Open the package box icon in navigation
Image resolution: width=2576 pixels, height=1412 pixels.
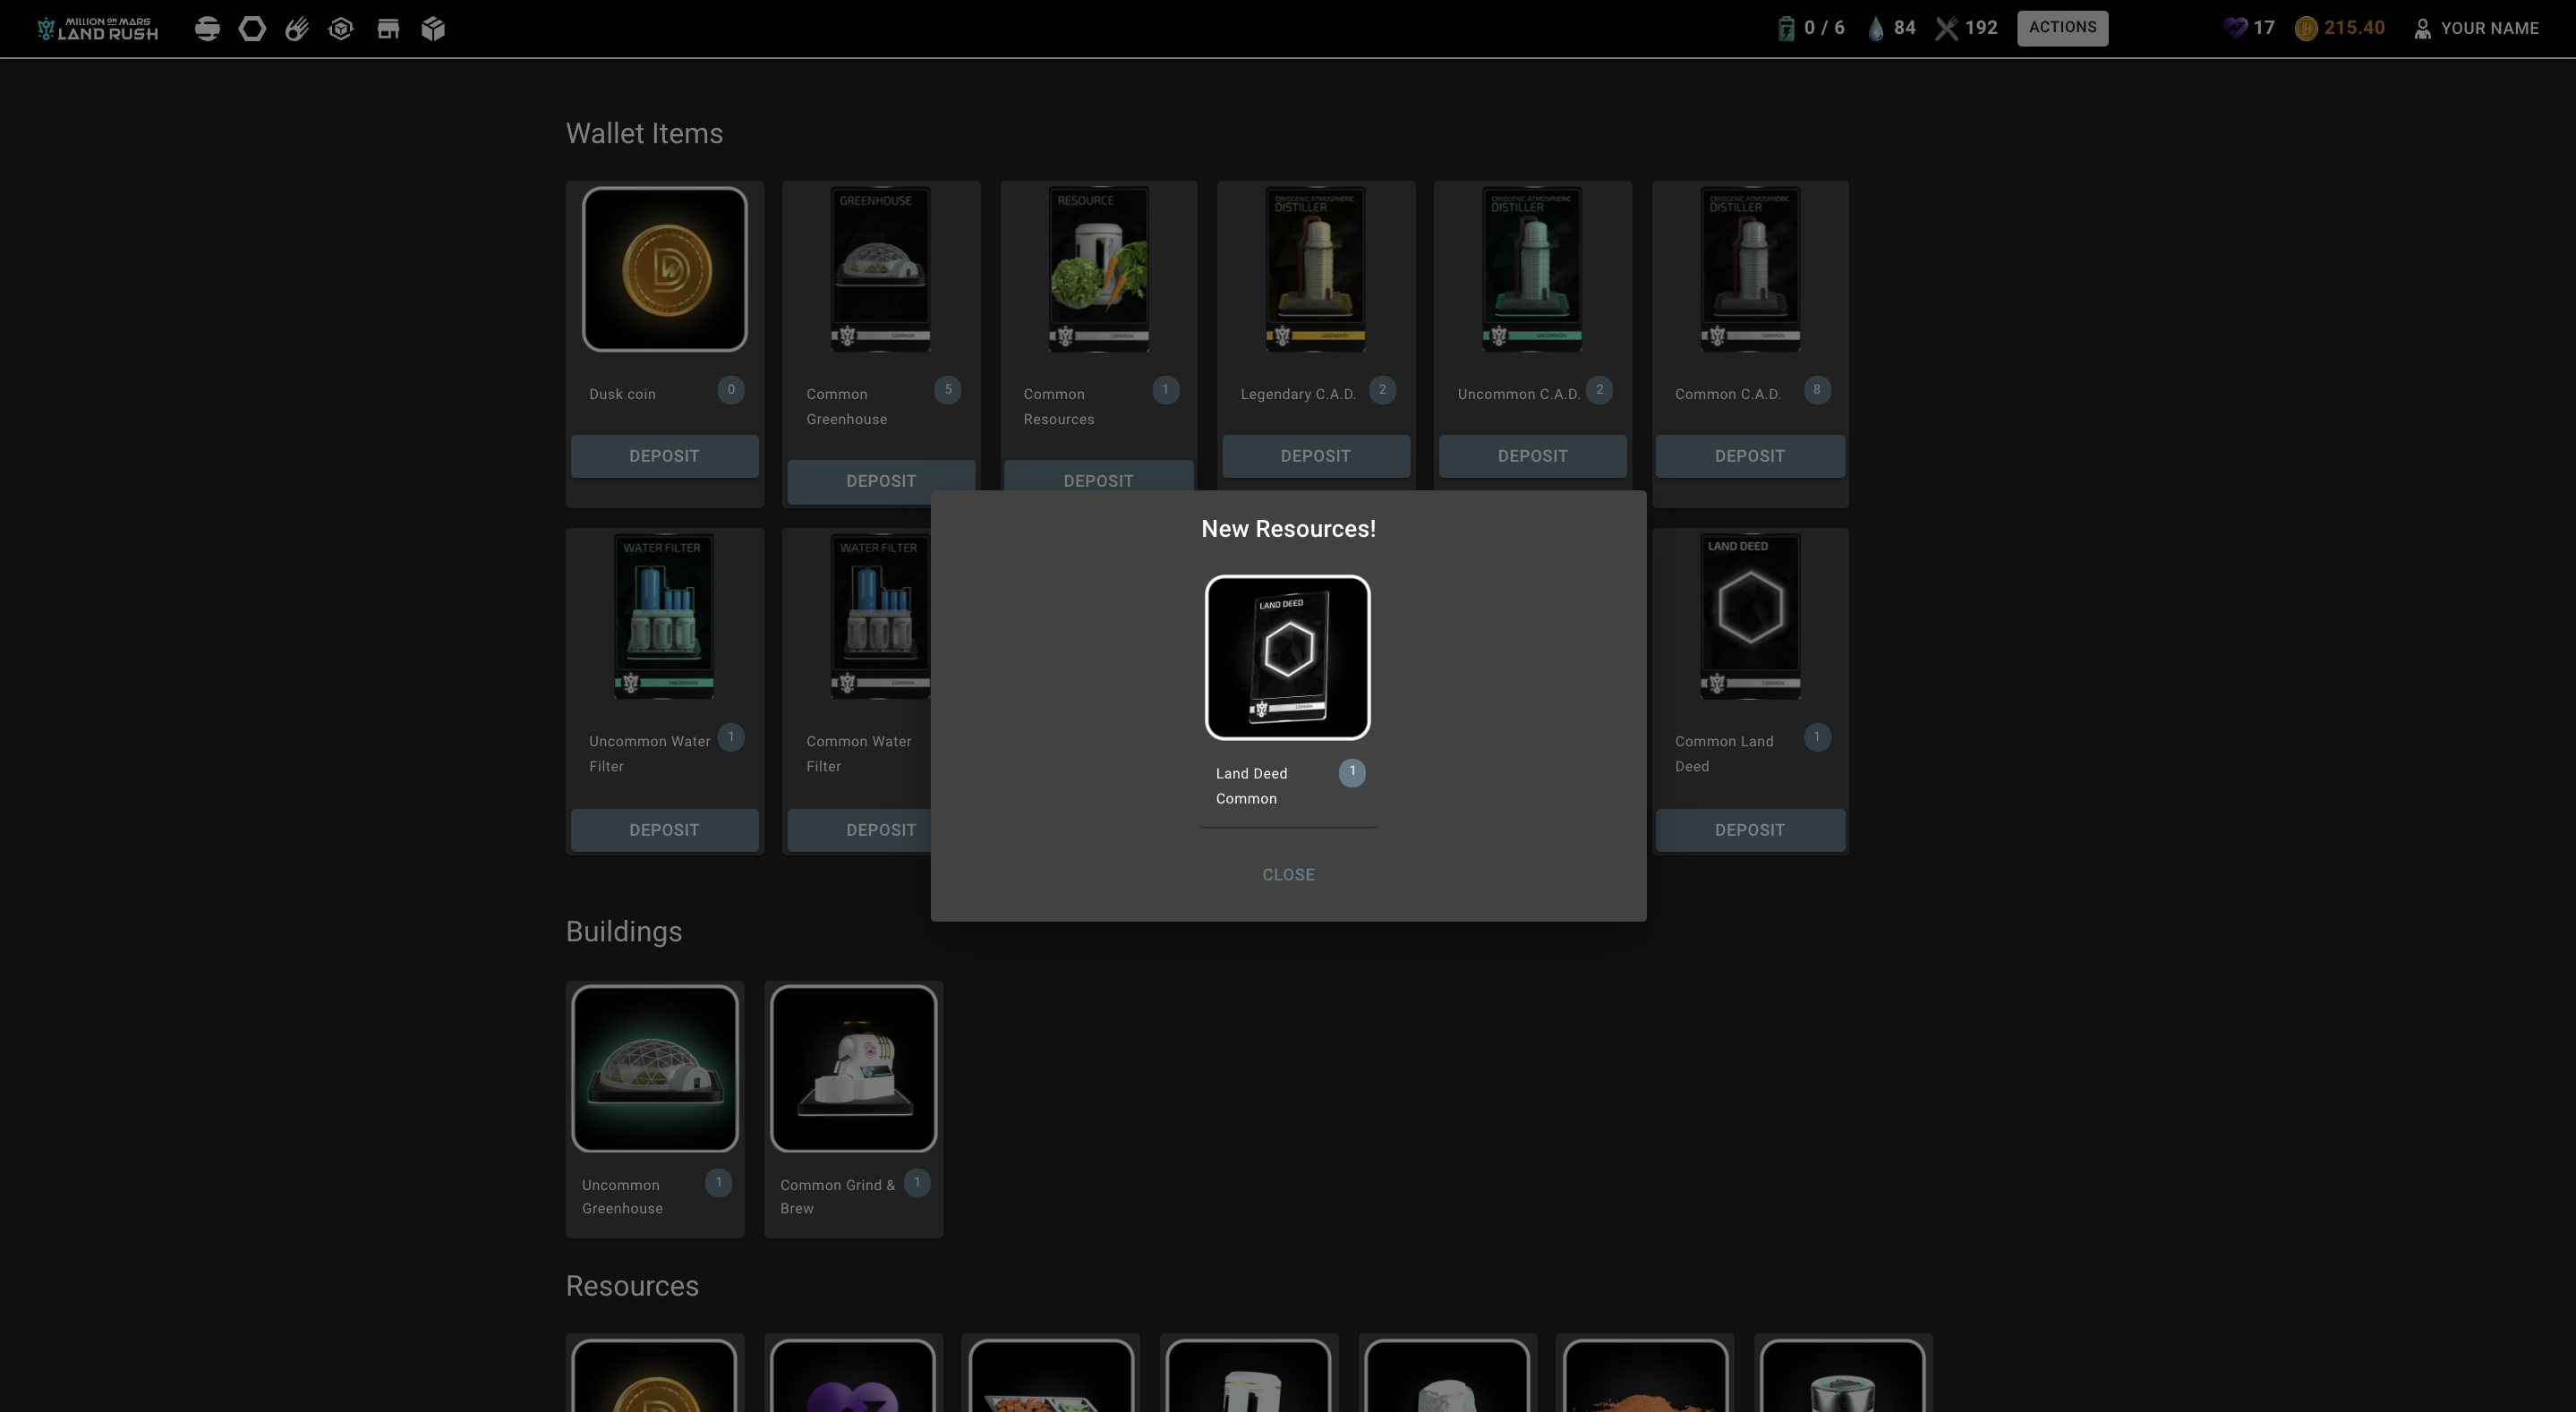433,28
